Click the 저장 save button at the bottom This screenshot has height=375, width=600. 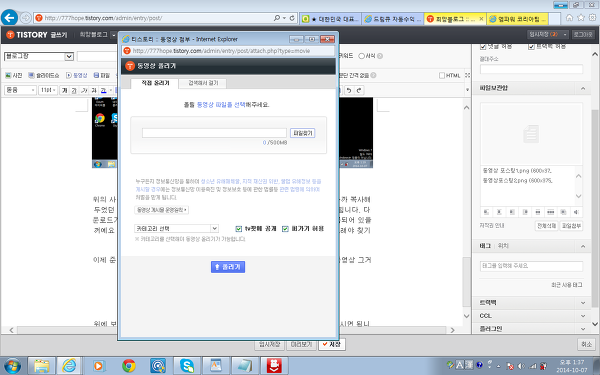pos(332,344)
